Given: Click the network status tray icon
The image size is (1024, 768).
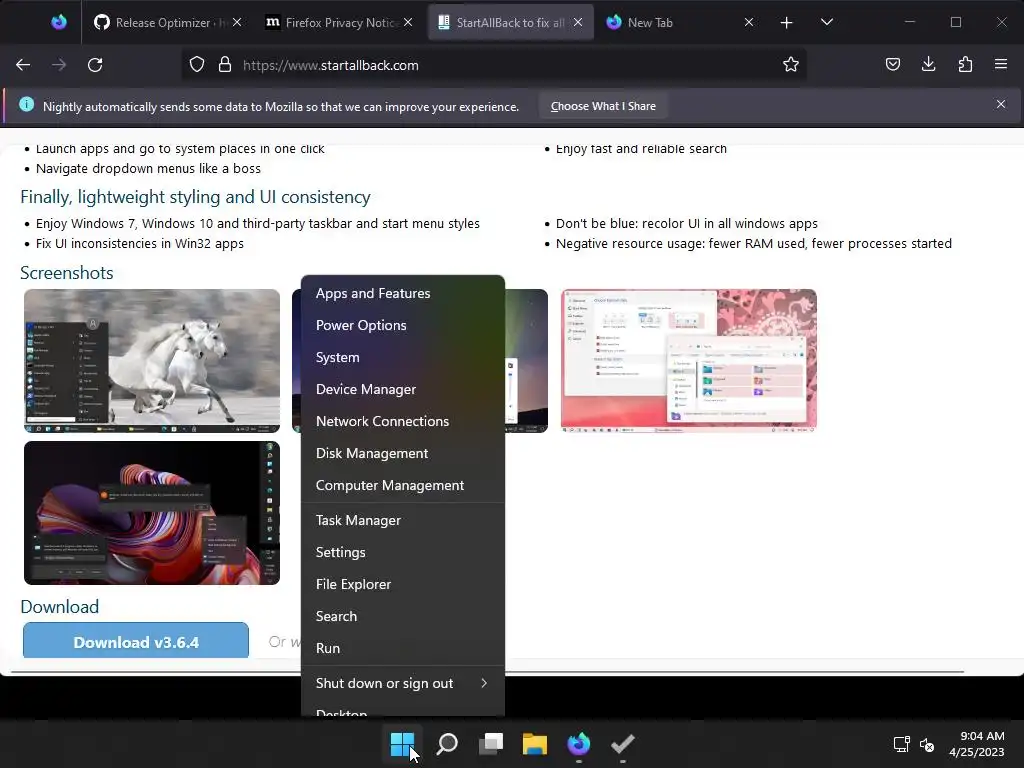Looking at the screenshot, I should 901,744.
